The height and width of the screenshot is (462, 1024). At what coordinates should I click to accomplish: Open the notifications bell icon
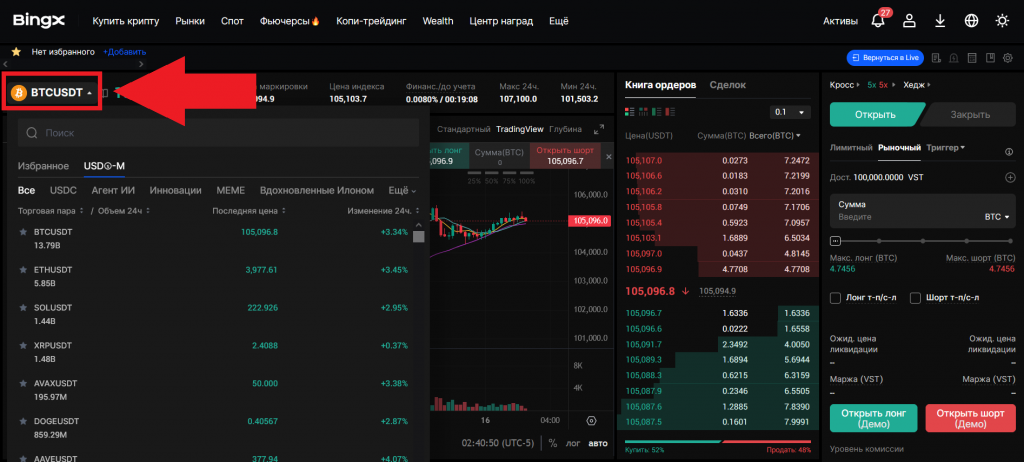pos(879,20)
